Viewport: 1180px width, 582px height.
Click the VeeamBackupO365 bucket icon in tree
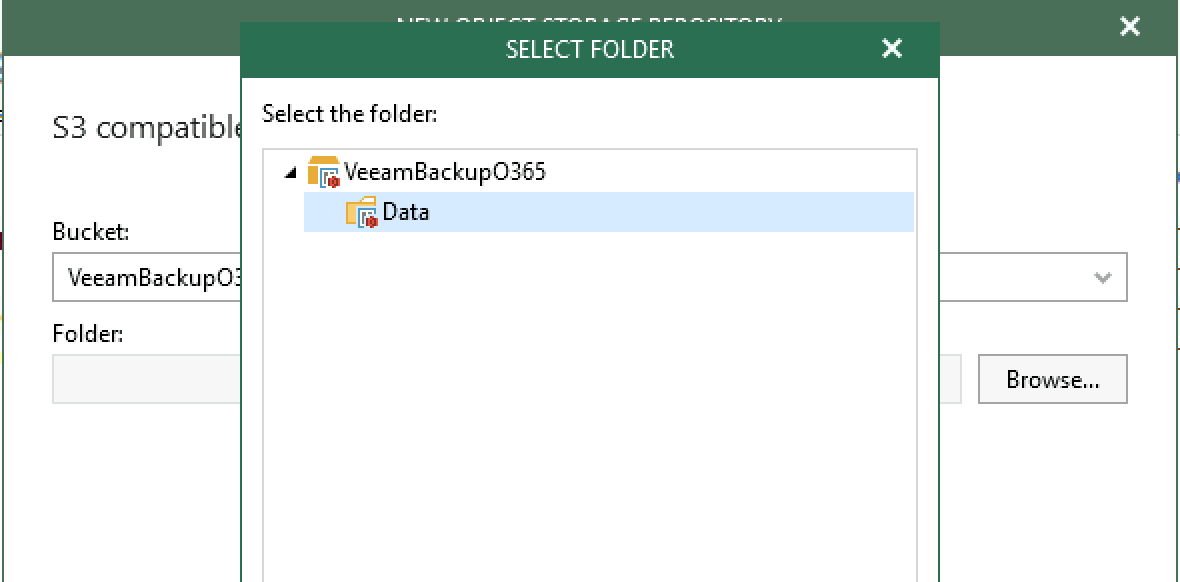pyautogui.click(x=324, y=172)
